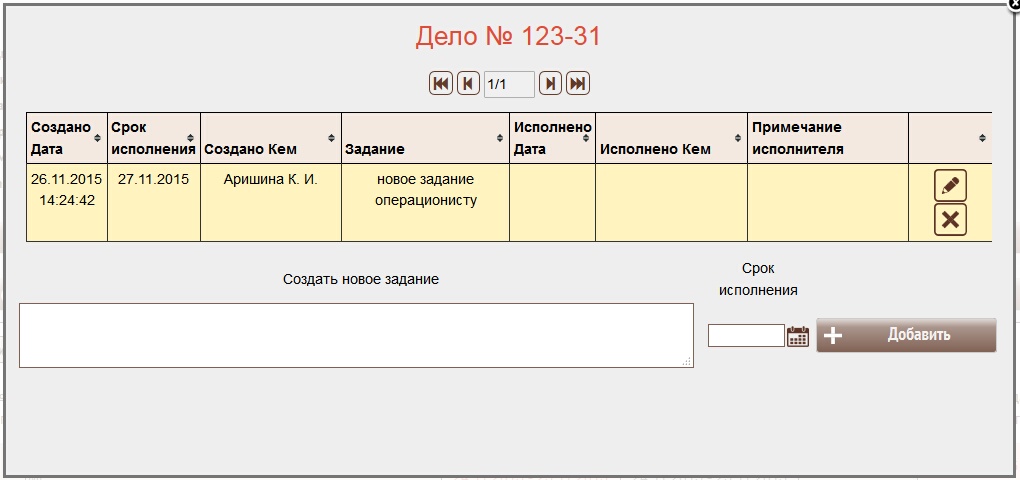Screen dimensions: 1020x480
Task: Go to the previous page of tasks
Action: [x=468, y=84]
